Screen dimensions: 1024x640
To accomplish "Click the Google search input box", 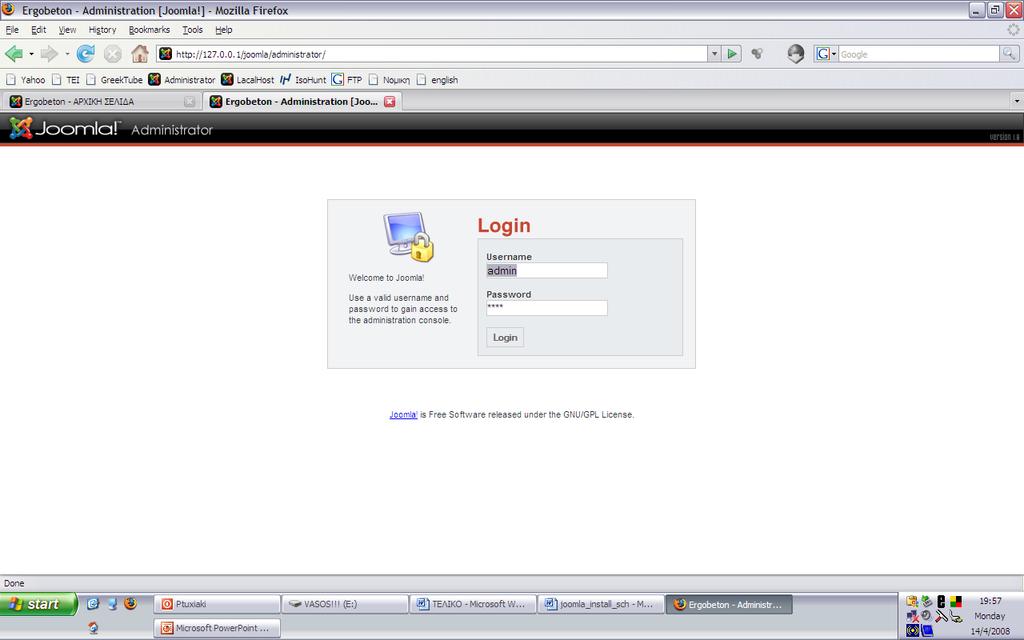I will (x=919, y=54).
